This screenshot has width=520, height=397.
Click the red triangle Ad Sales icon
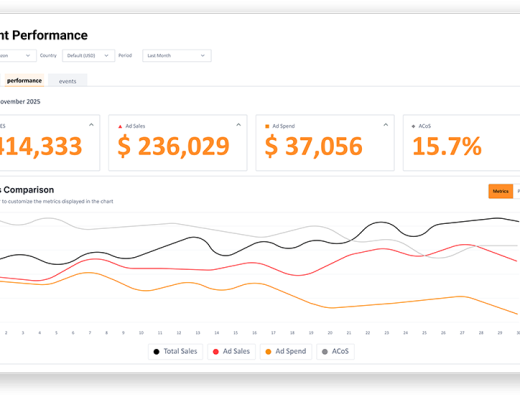tap(120, 126)
